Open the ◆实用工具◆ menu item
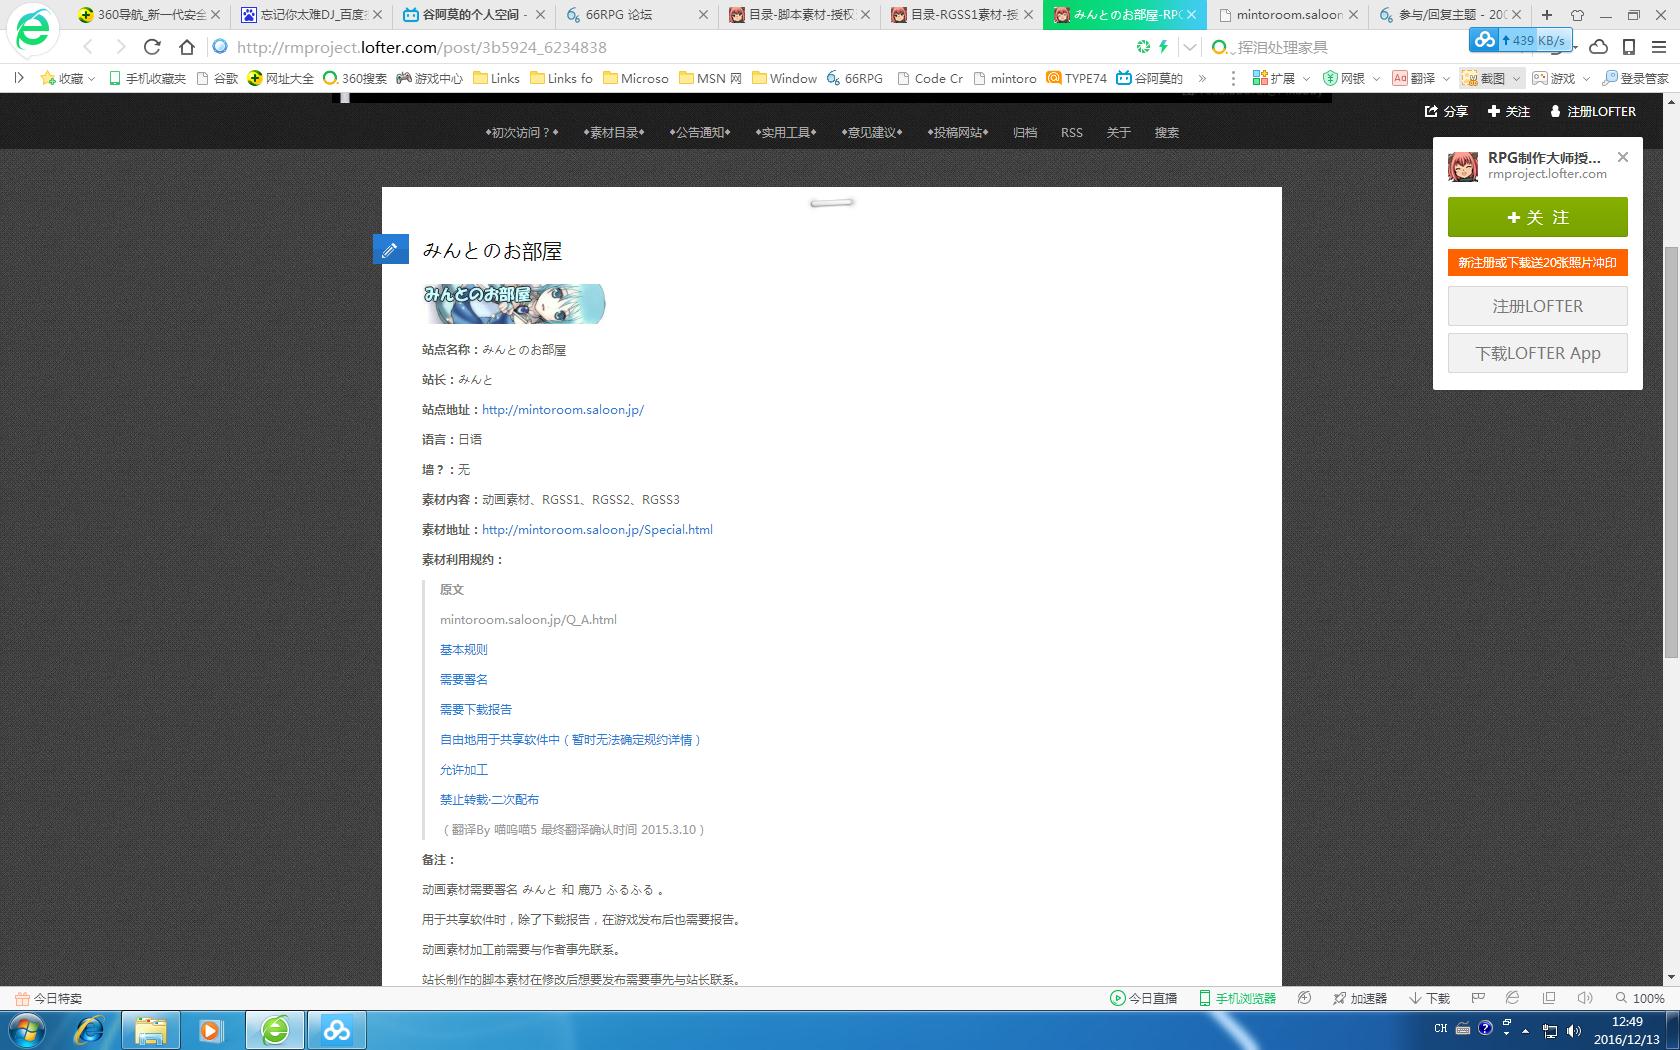The width and height of the screenshot is (1680, 1050). 786,132
